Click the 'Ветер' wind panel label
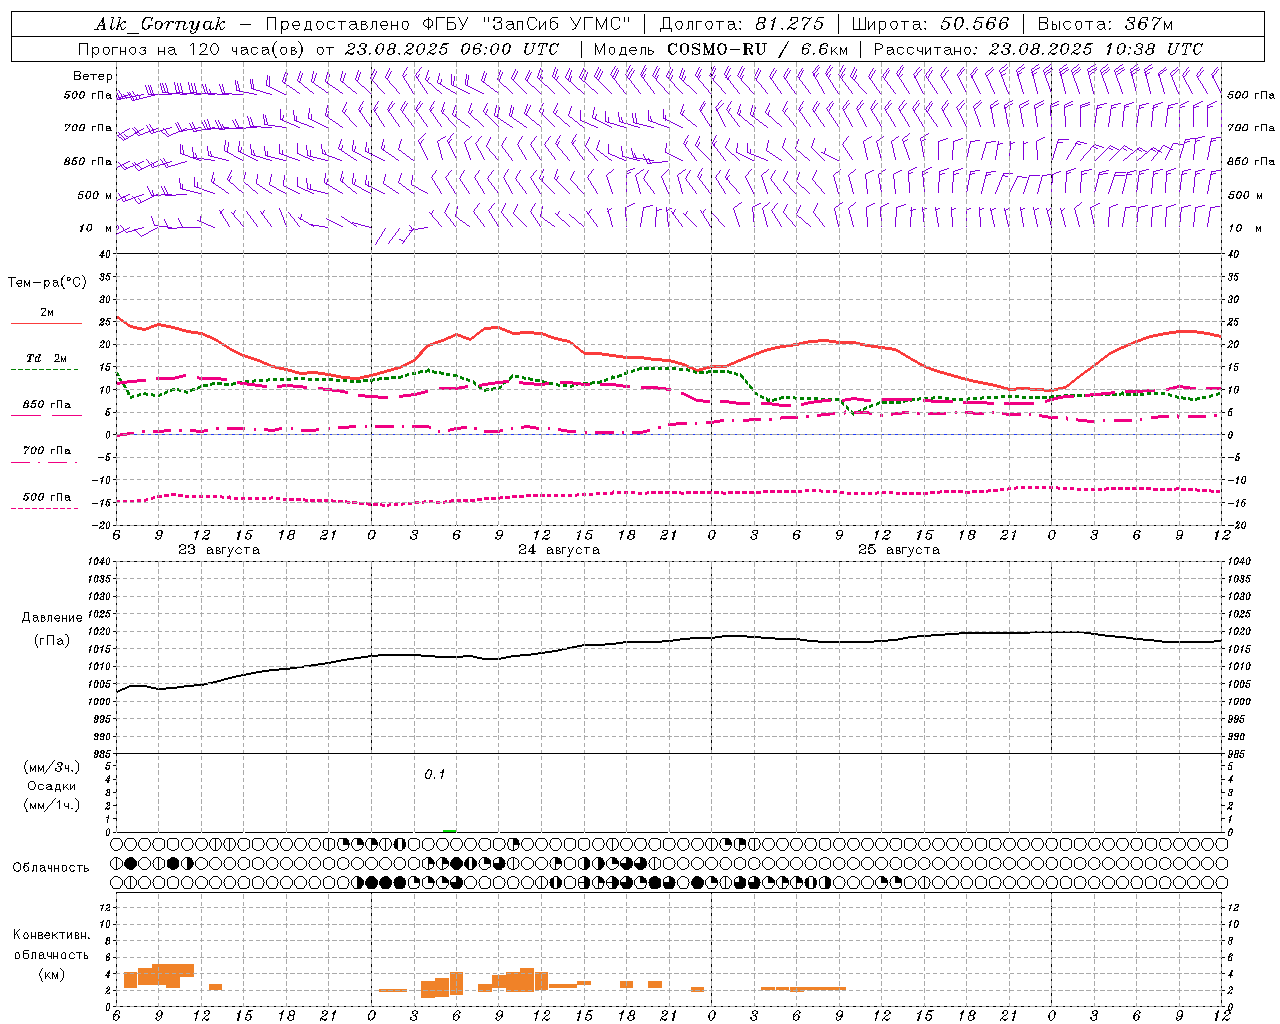The image size is (1280, 1024). click(x=93, y=76)
